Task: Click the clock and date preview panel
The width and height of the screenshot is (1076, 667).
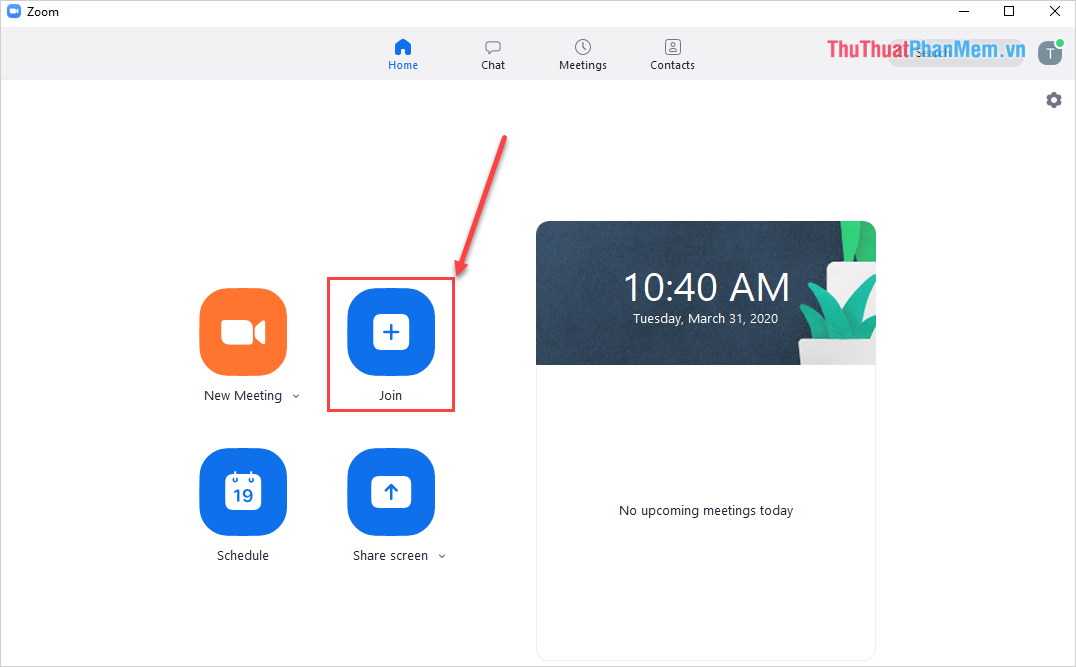Action: pos(706,292)
